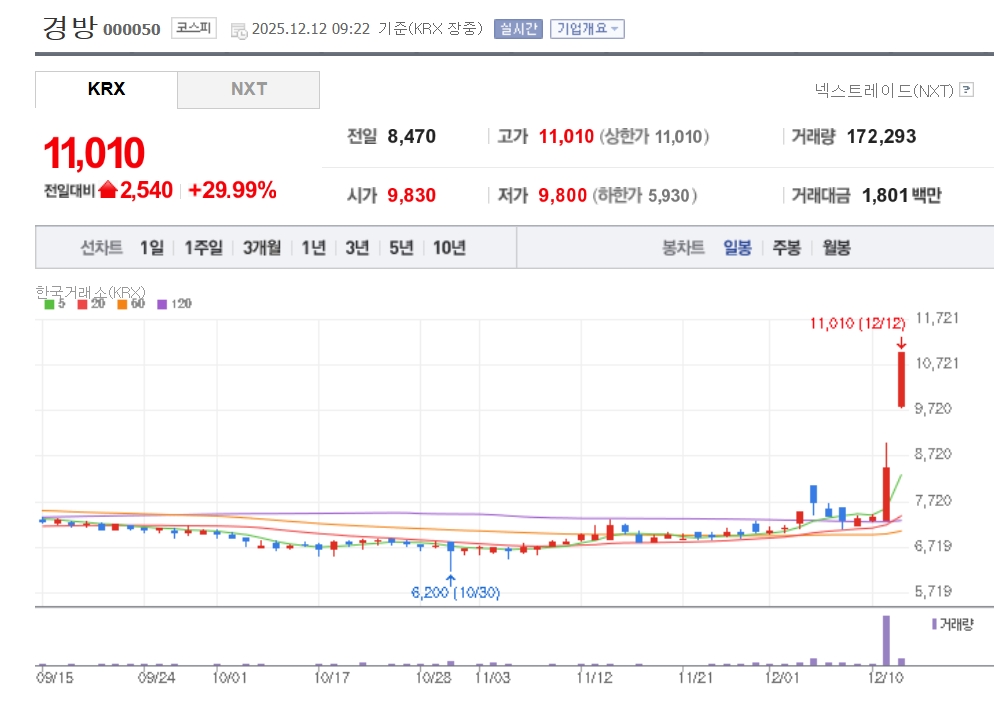Select the 3개월 line chart period
Image resolution: width=994 pixels, height=707 pixels.
(262, 248)
